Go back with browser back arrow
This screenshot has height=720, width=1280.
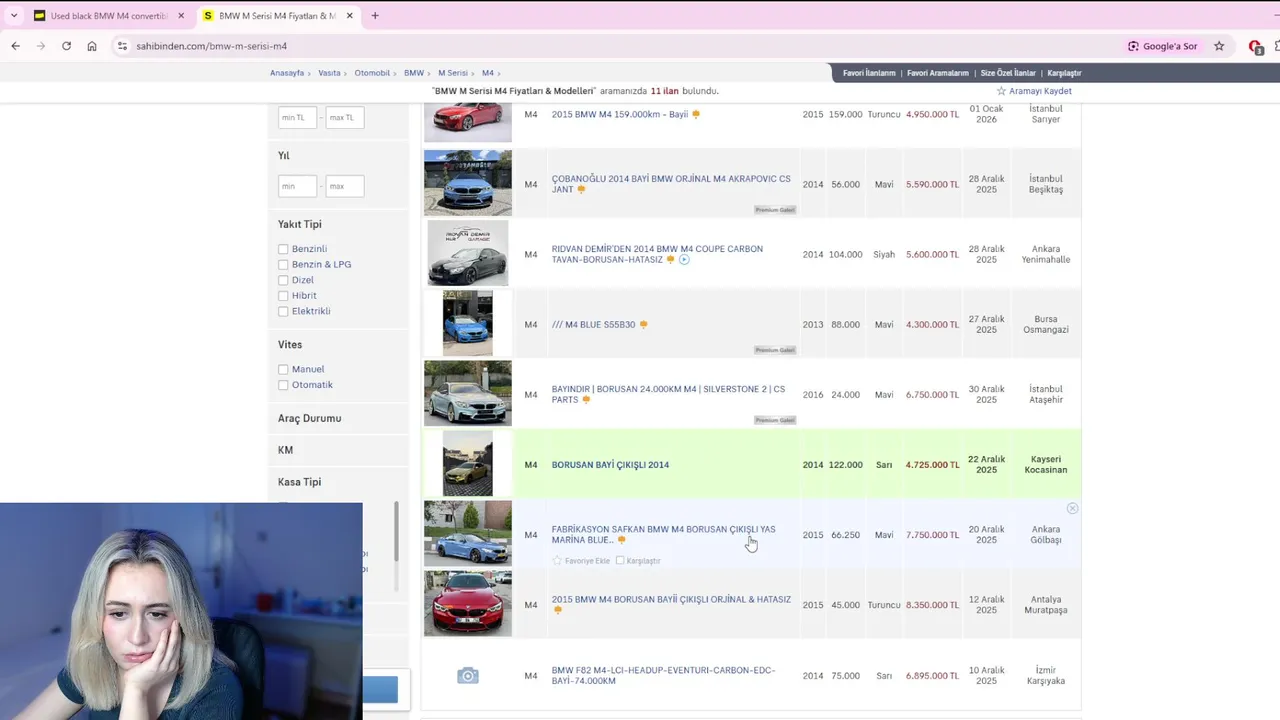click(15, 46)
